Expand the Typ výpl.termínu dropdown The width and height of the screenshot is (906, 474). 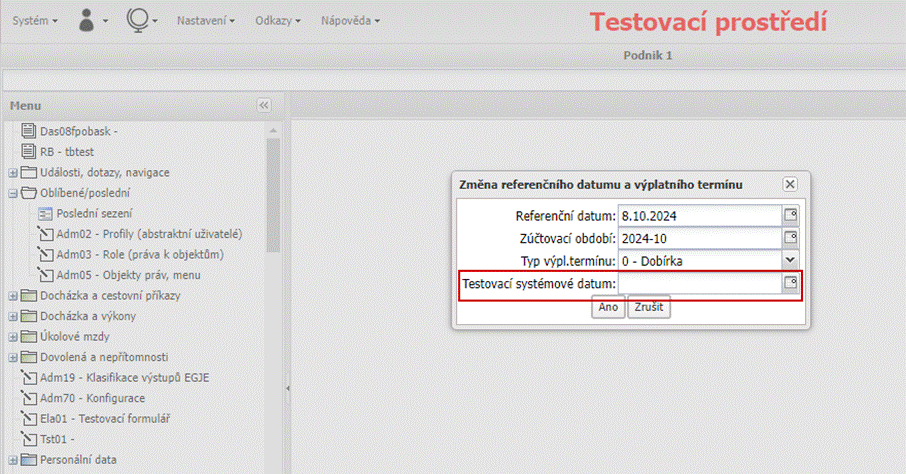[790, 261]
